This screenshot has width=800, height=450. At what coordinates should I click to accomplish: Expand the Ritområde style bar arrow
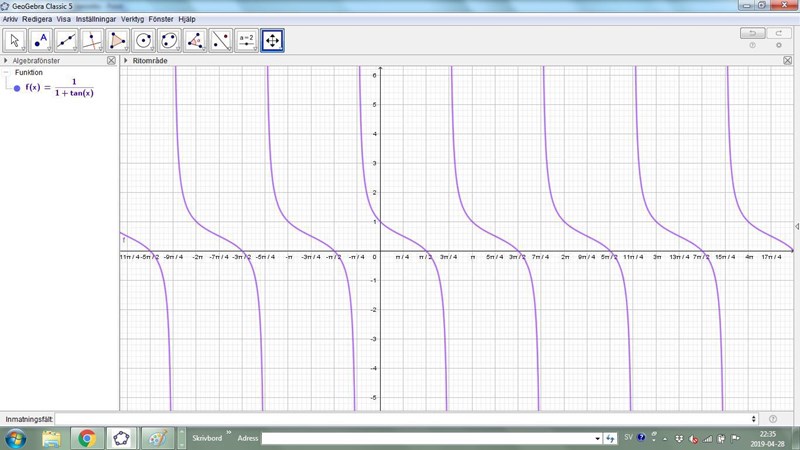tap(126, 61)
